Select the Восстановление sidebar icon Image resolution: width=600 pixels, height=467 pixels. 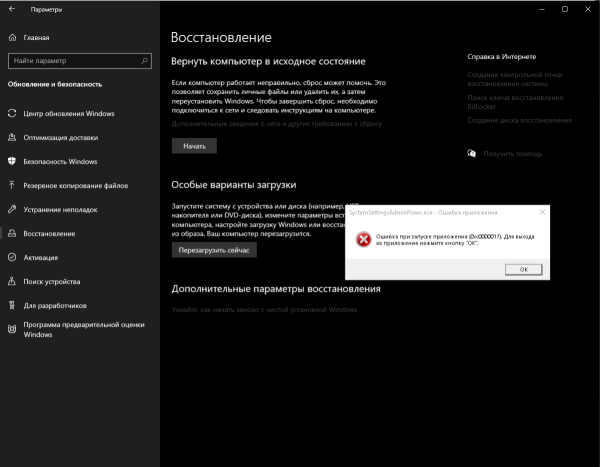tap(12, 234)
